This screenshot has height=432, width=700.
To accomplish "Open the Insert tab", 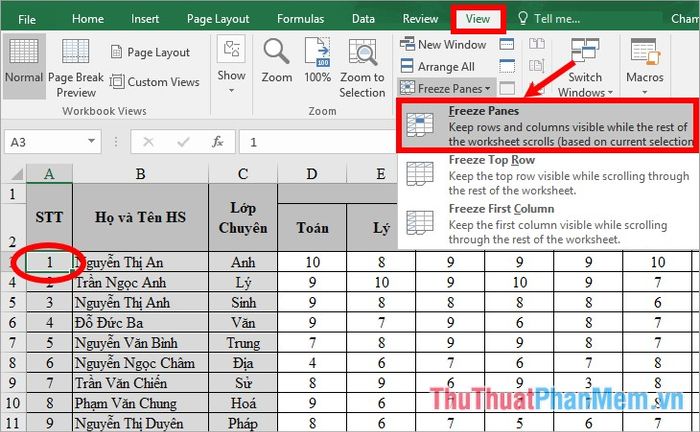I will [x=145, y=19].
